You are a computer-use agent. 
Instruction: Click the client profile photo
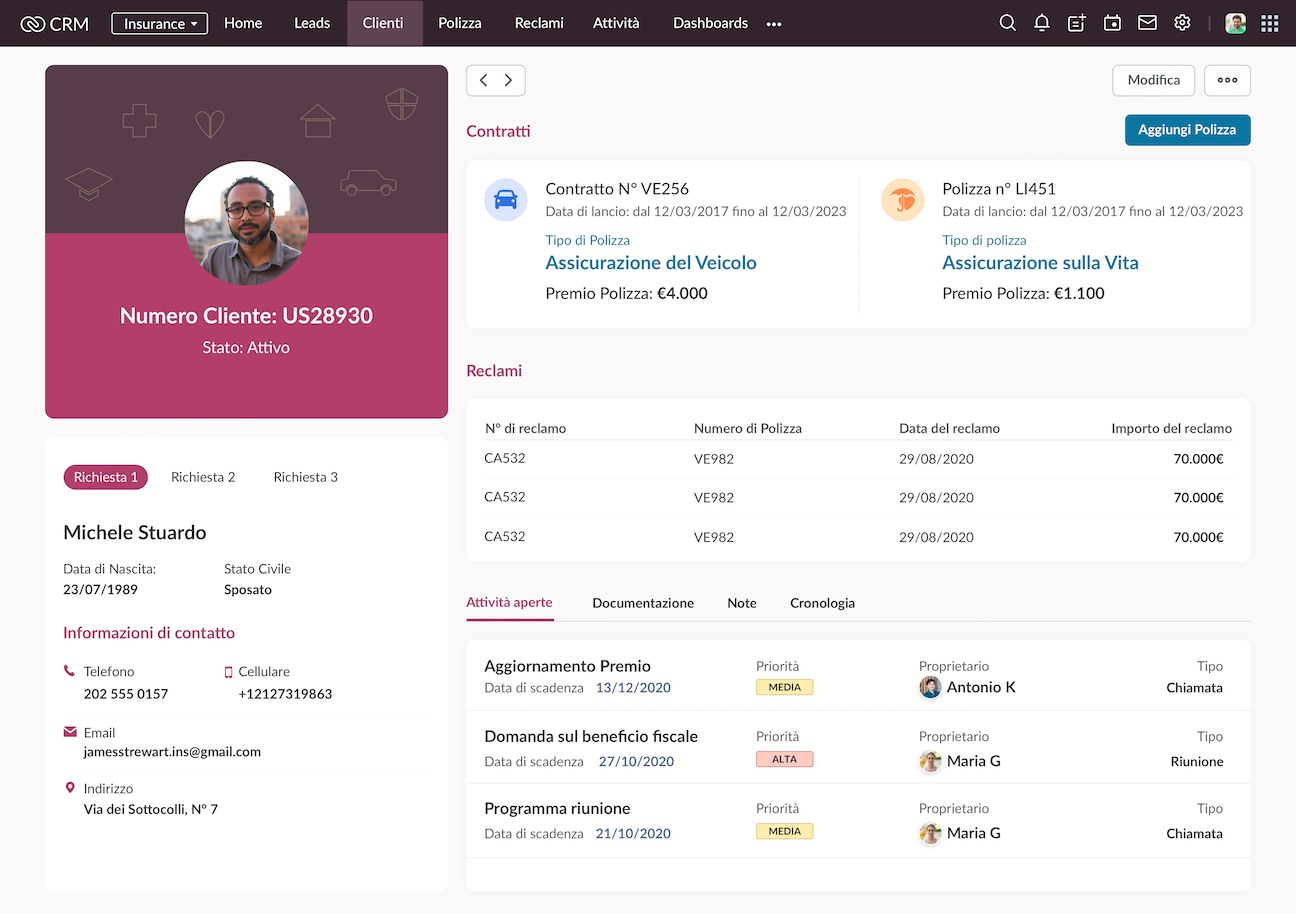tap(246, 223)
